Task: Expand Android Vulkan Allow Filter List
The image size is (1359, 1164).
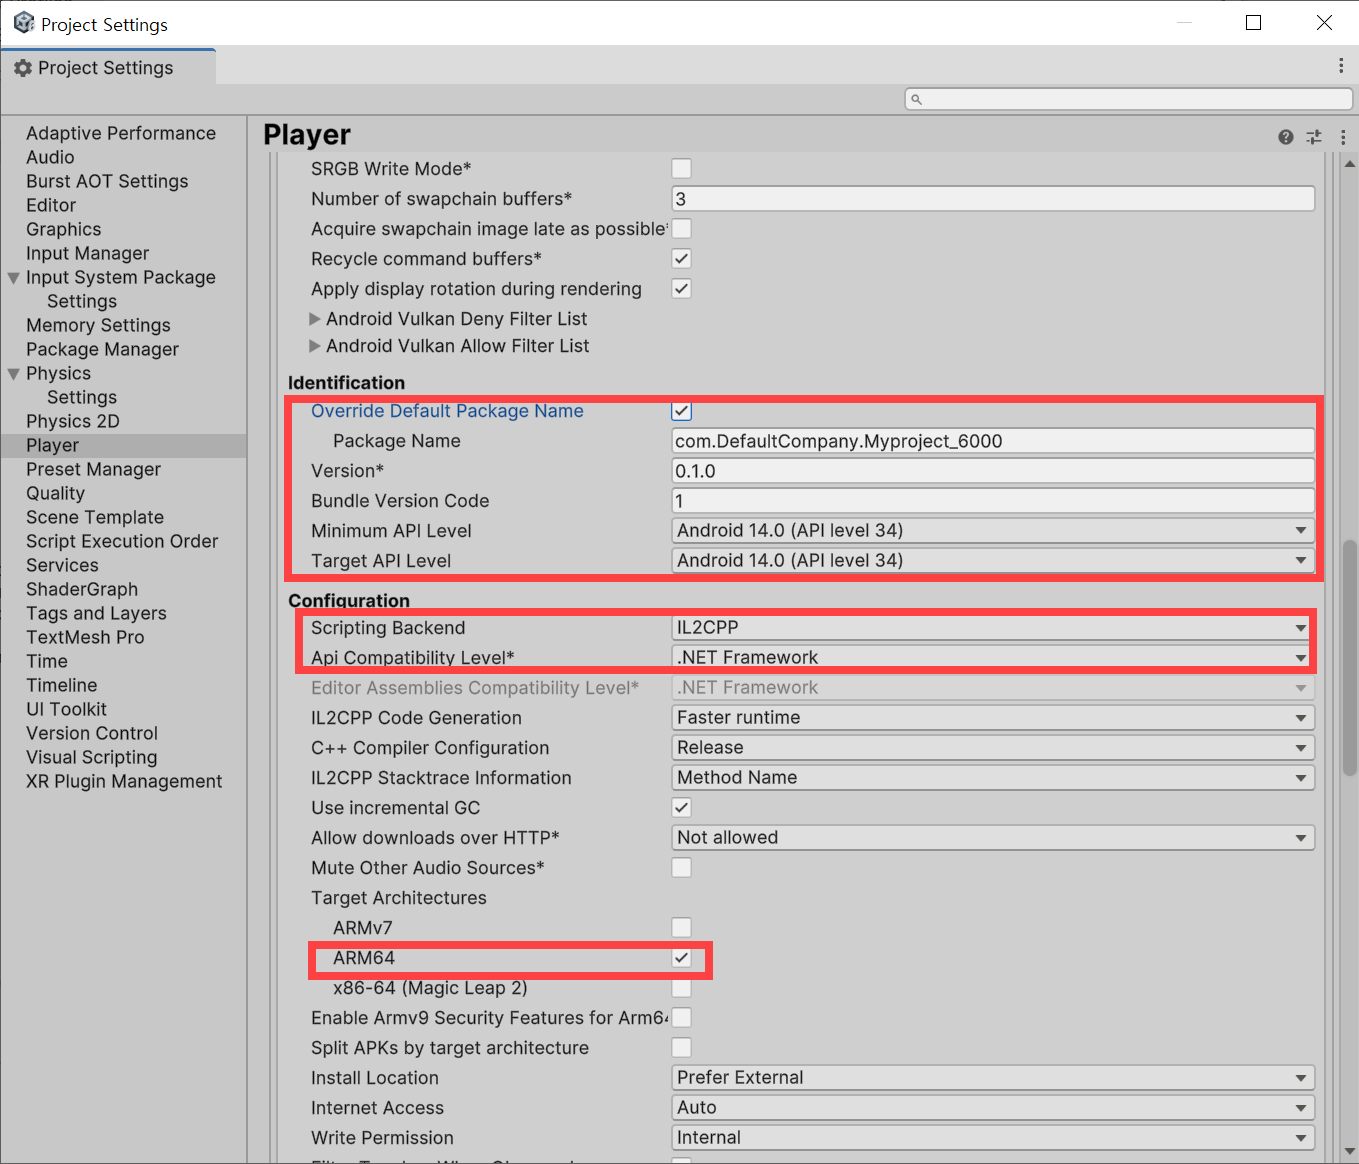Action: [x=315, y=346]
